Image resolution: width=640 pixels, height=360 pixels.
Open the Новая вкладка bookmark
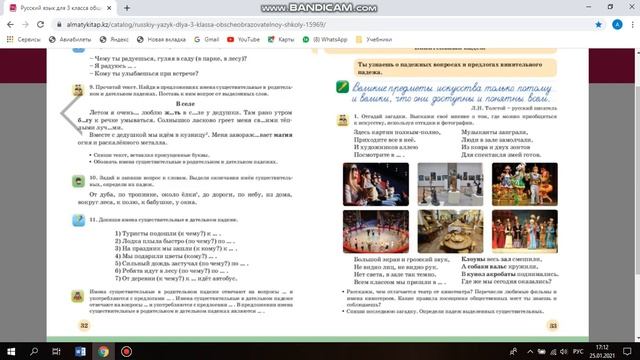coord(161,40)
